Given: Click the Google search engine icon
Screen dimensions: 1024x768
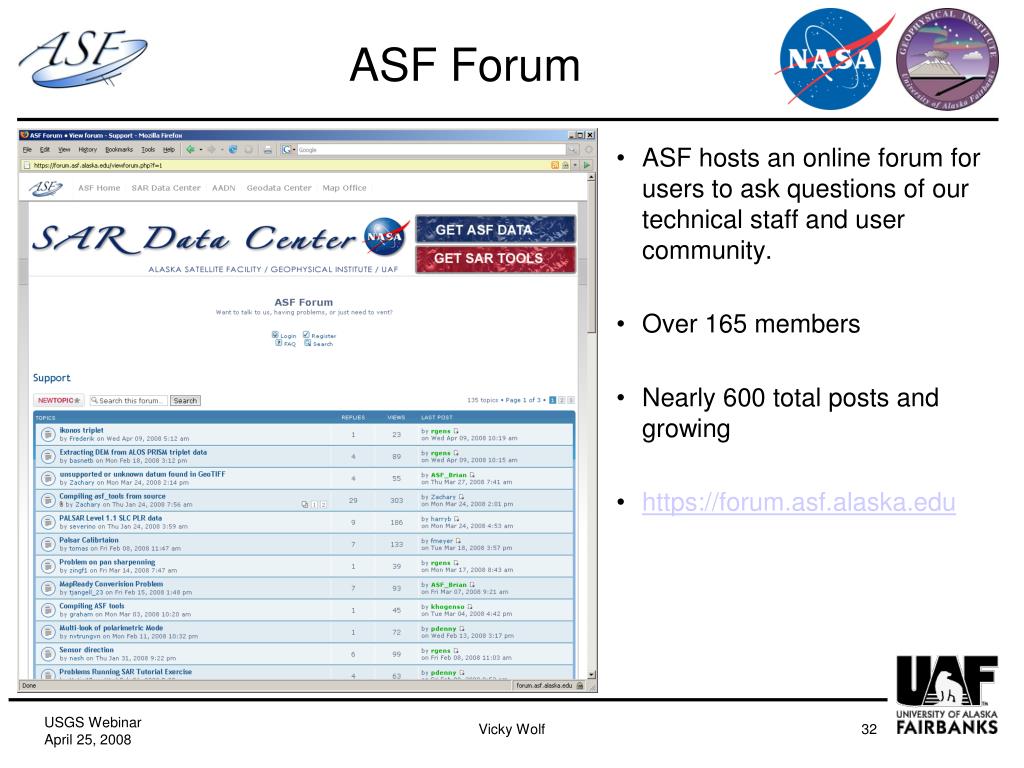Looking at the screenshot, I should point(287,150).
